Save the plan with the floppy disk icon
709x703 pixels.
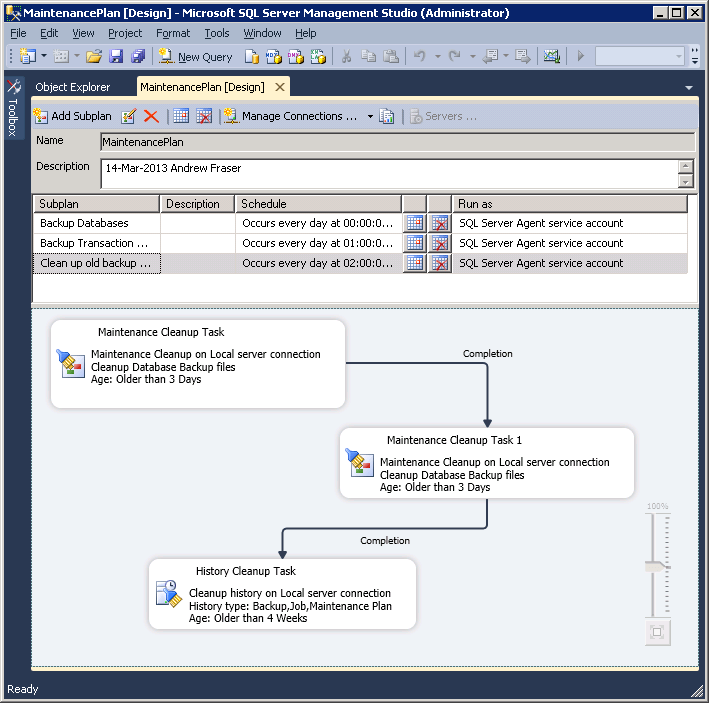(x=116, y=57)
